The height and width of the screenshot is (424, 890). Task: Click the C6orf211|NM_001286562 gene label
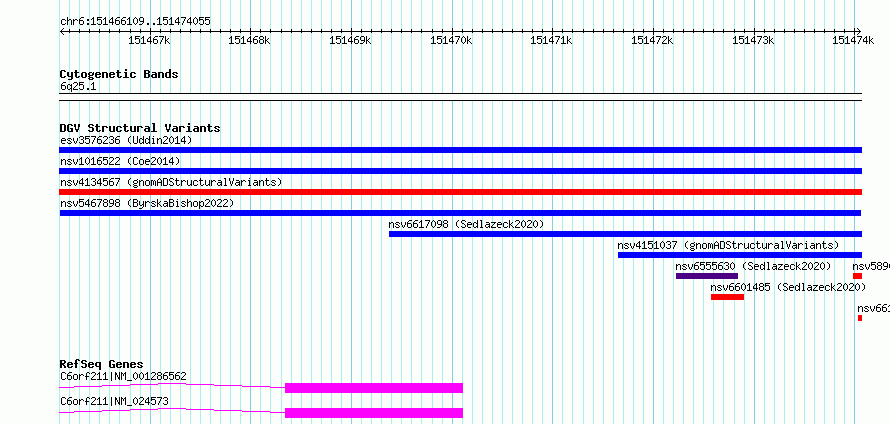pos(123,376)
